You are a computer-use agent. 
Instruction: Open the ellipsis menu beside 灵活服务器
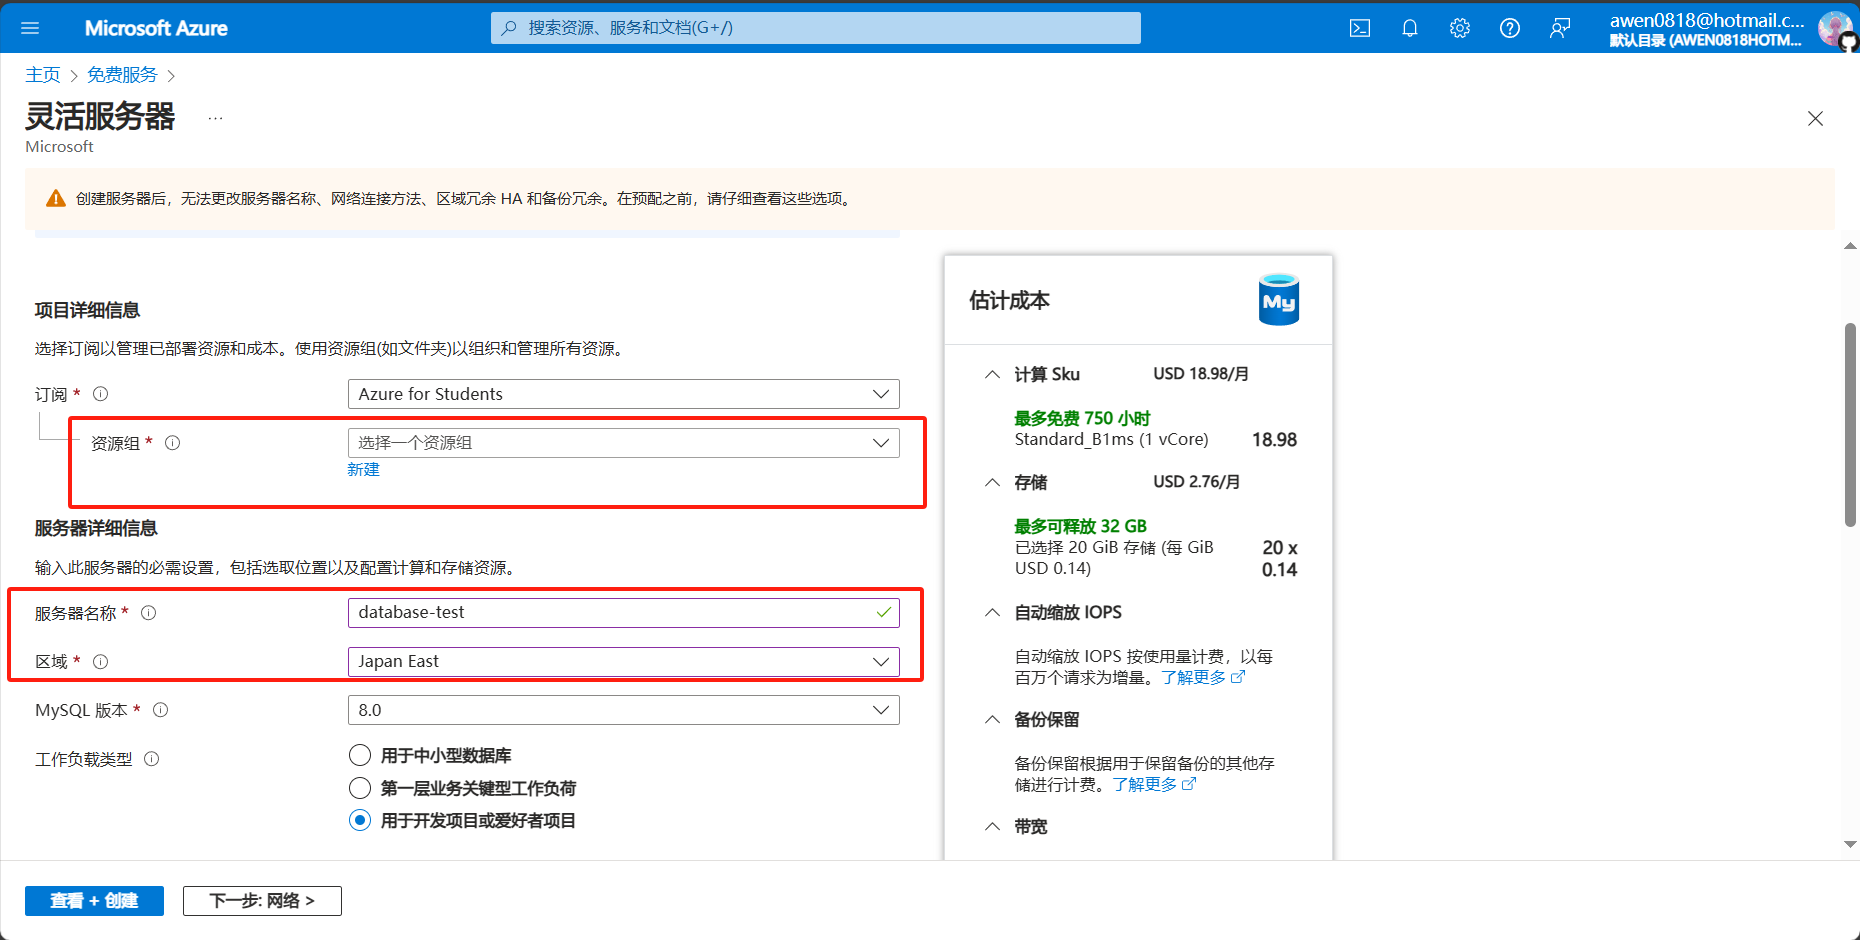(x=215, y=118)
